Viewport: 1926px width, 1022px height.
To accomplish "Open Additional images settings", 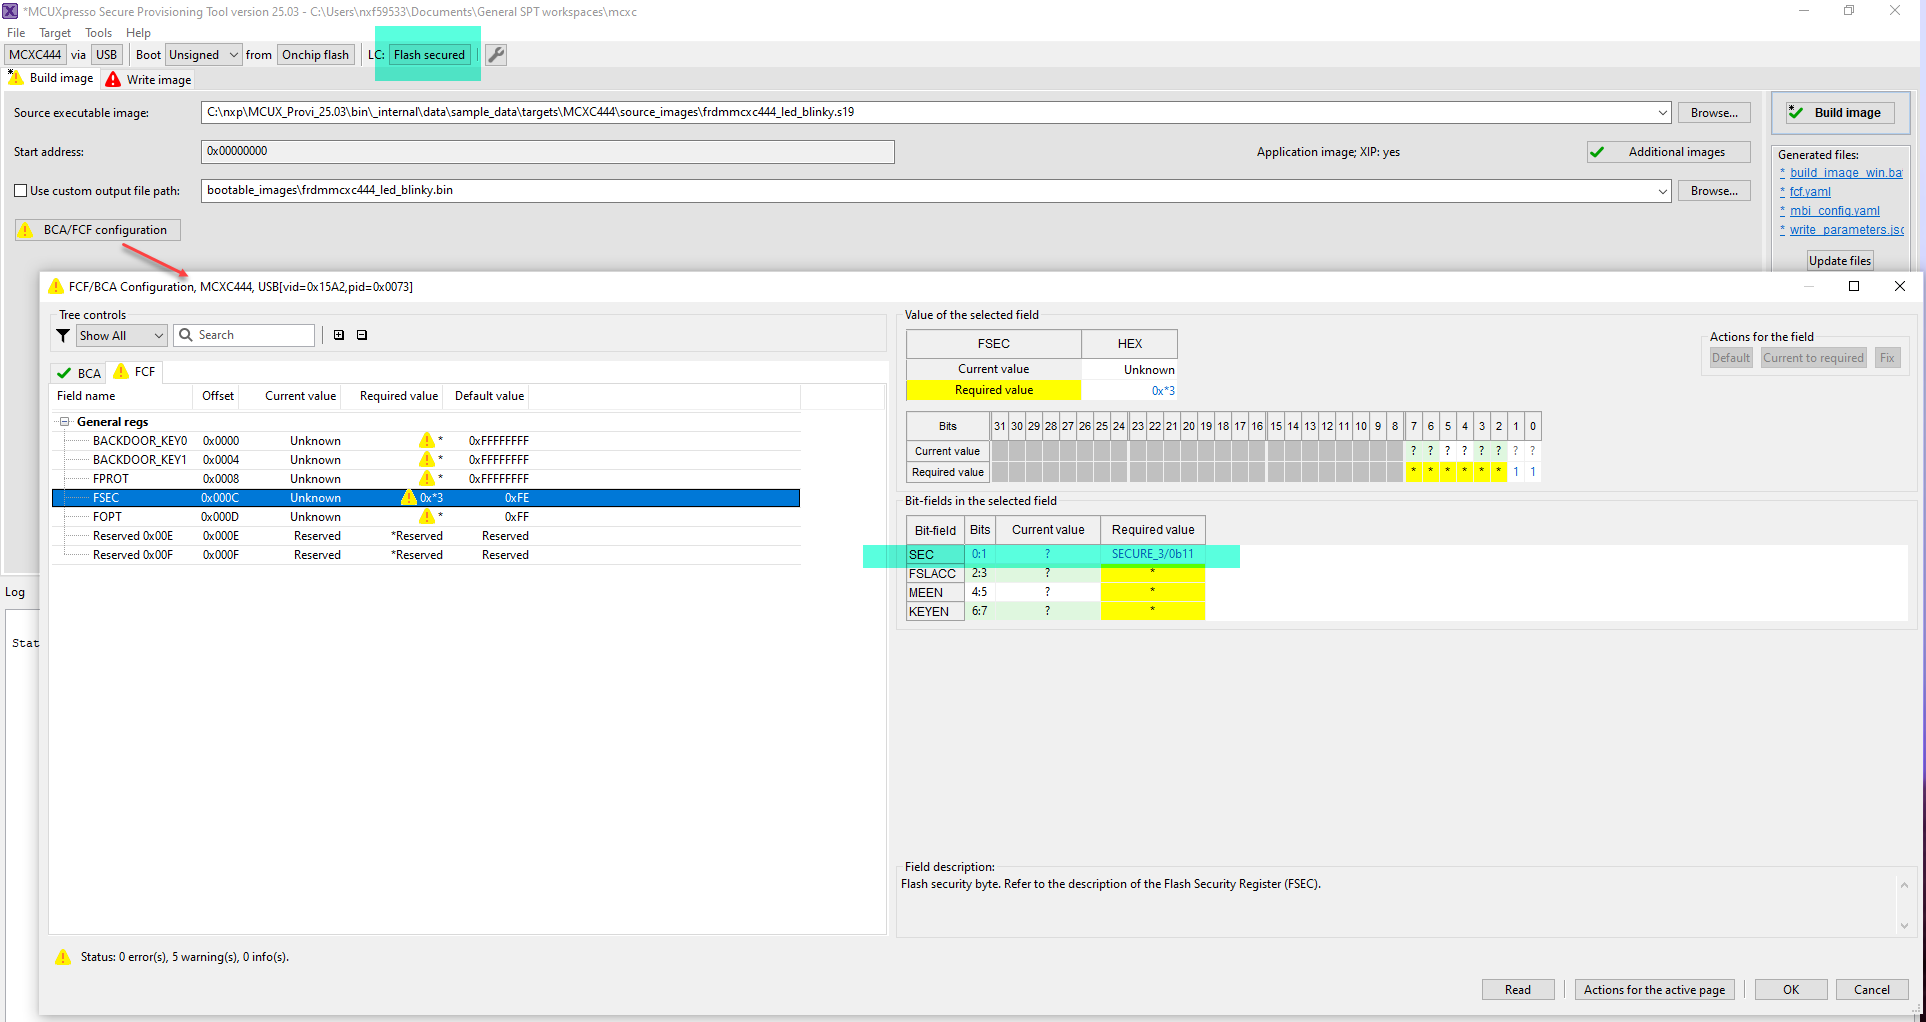I will click(x=1669, y=152).
